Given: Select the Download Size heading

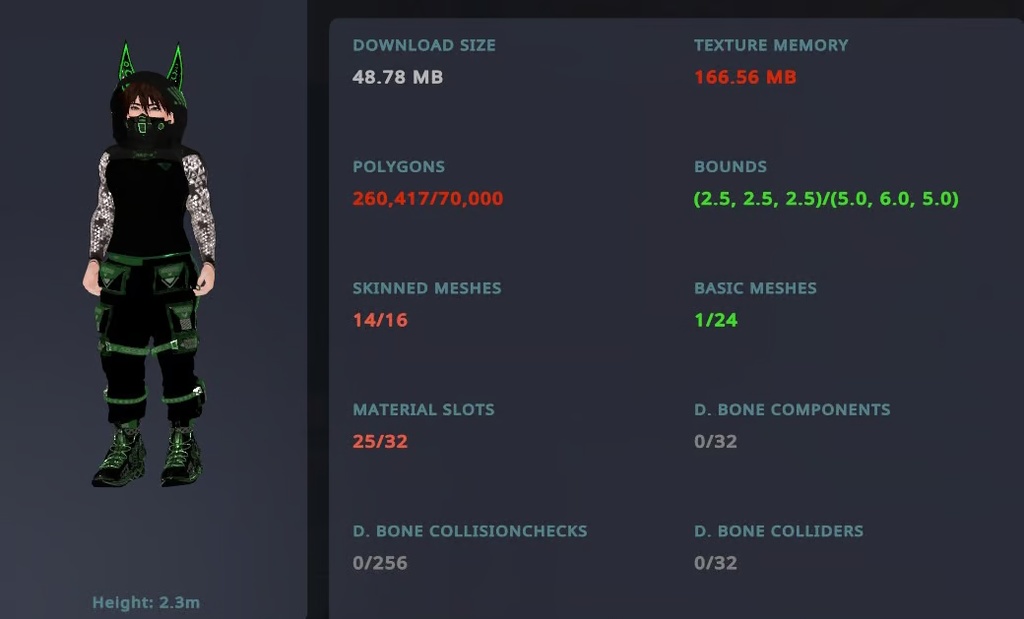Looking at the screenshot, I should (424, 45).
